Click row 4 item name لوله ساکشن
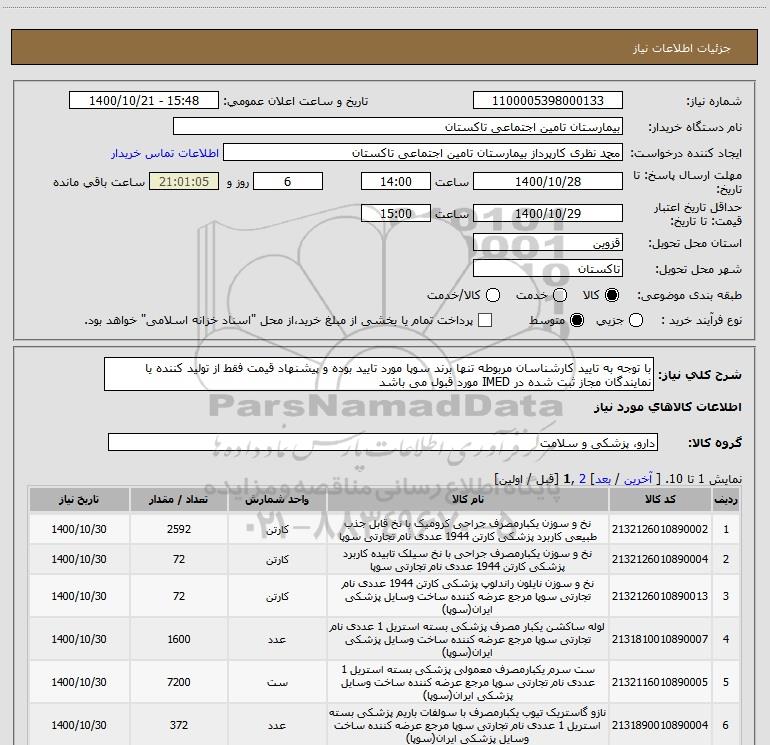 468,639
